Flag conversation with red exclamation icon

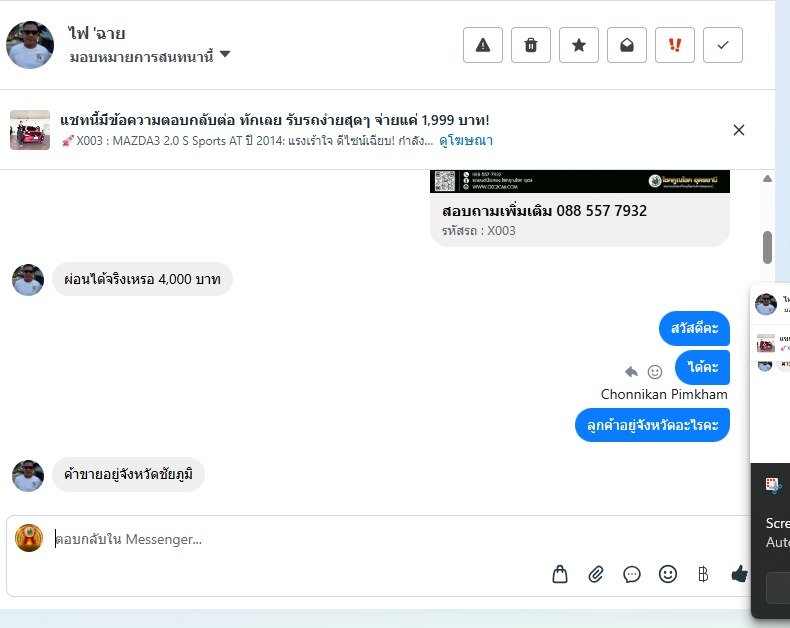pyautogui.click(x=675, y=45)
